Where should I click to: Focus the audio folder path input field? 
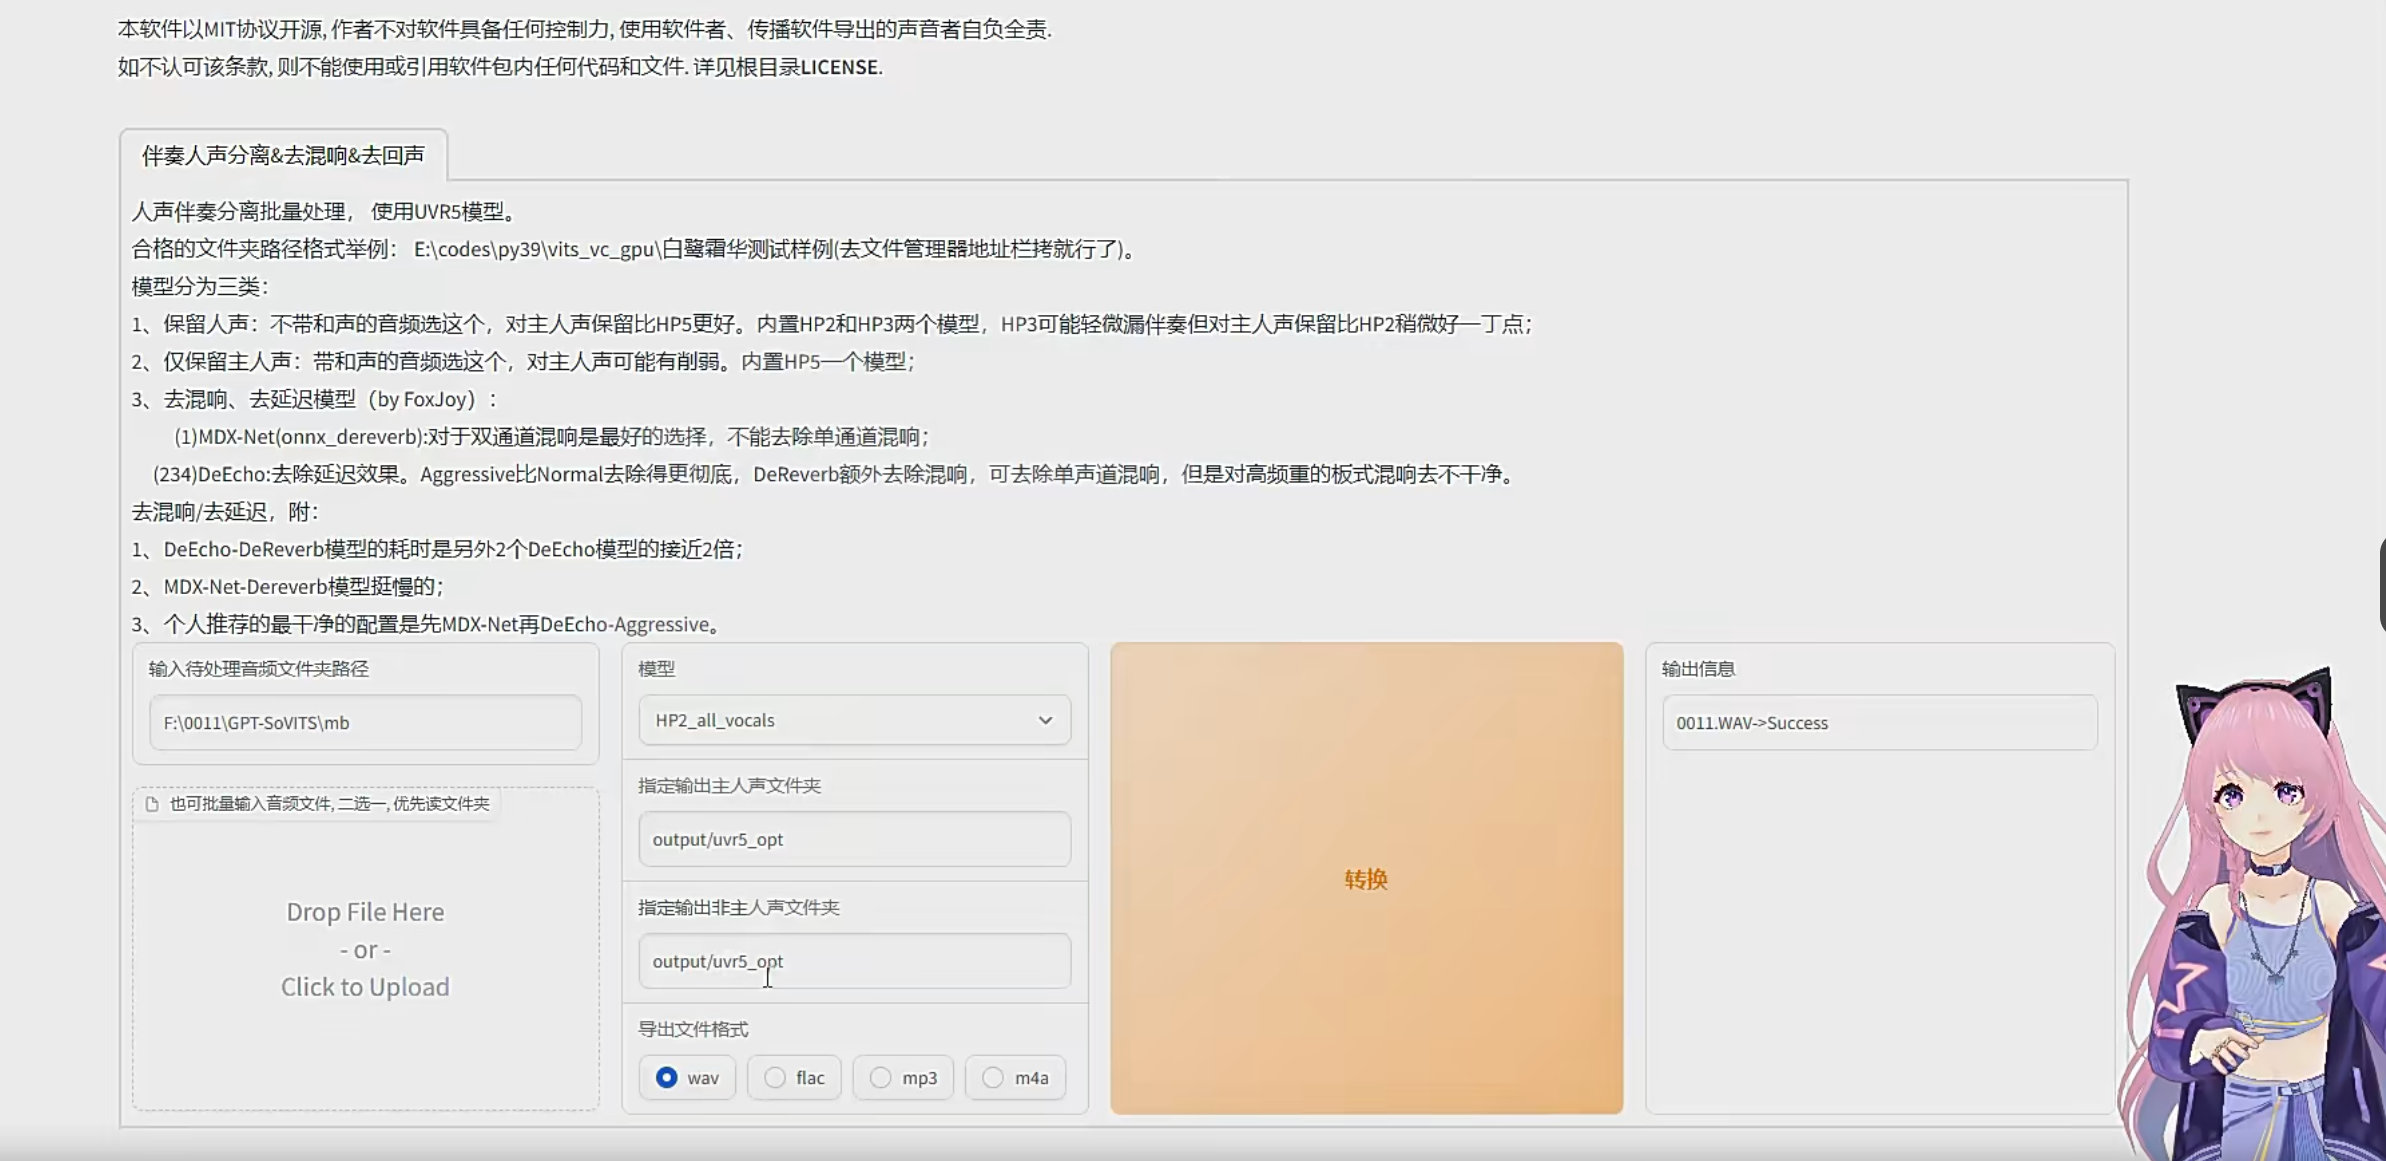click(365, 722)
